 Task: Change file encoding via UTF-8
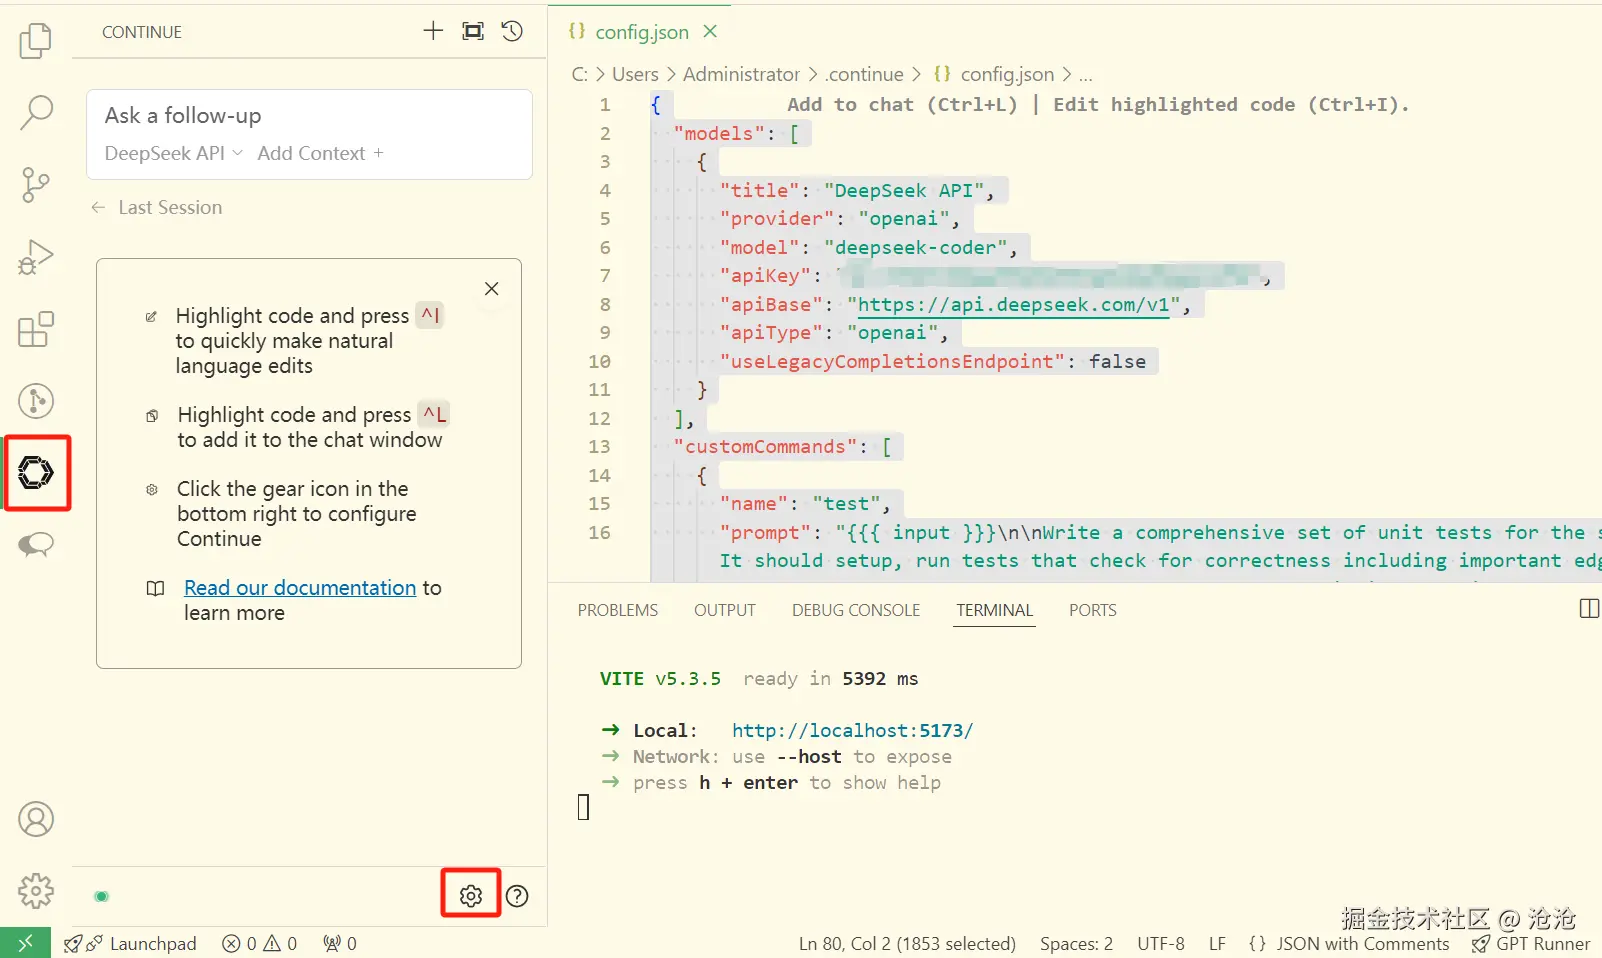(1161, 943)
